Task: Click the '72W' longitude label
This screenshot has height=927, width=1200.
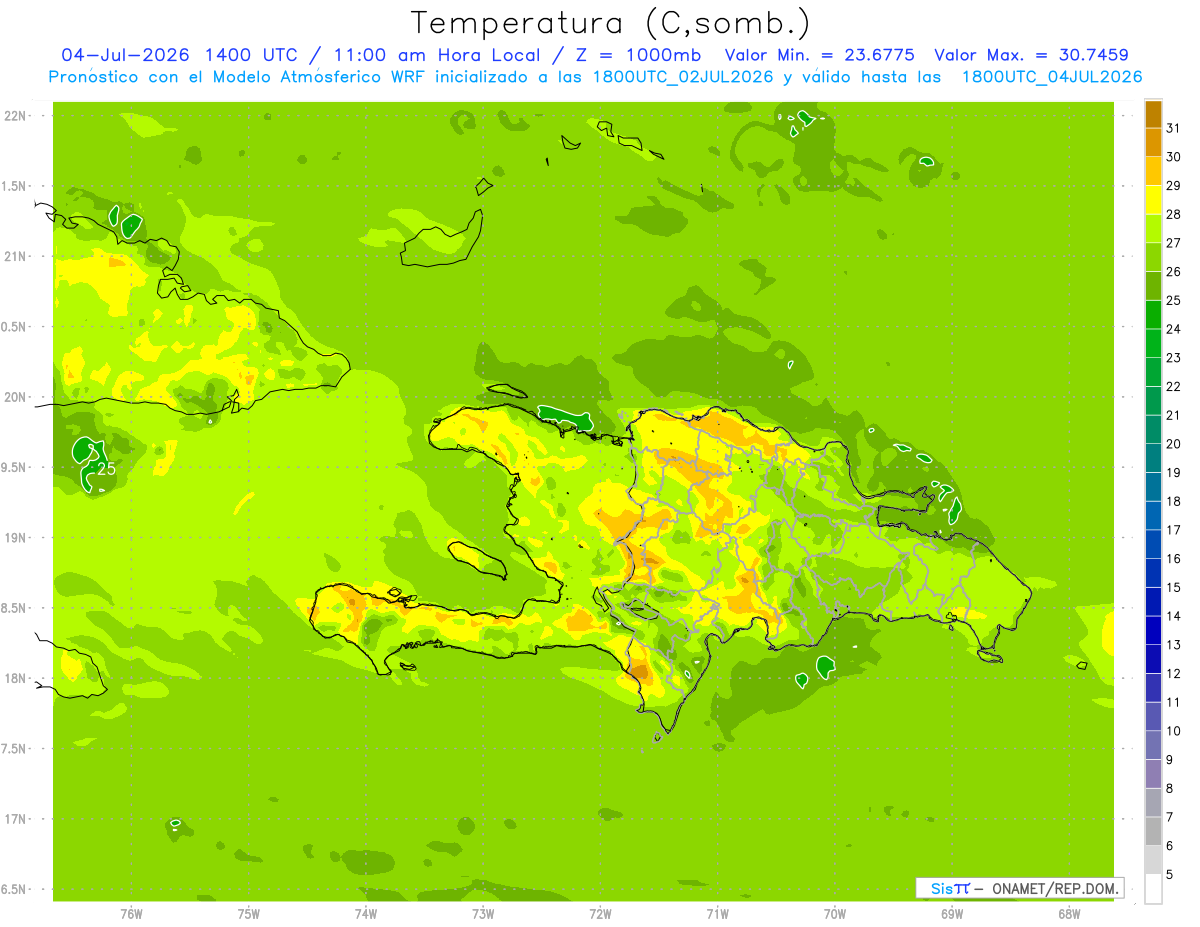Action: coord(600,913)
